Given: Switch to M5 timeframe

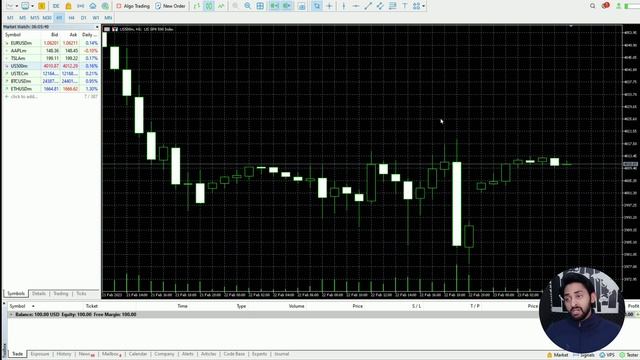Looking at the screenshot, I should [x=22, y=18].
